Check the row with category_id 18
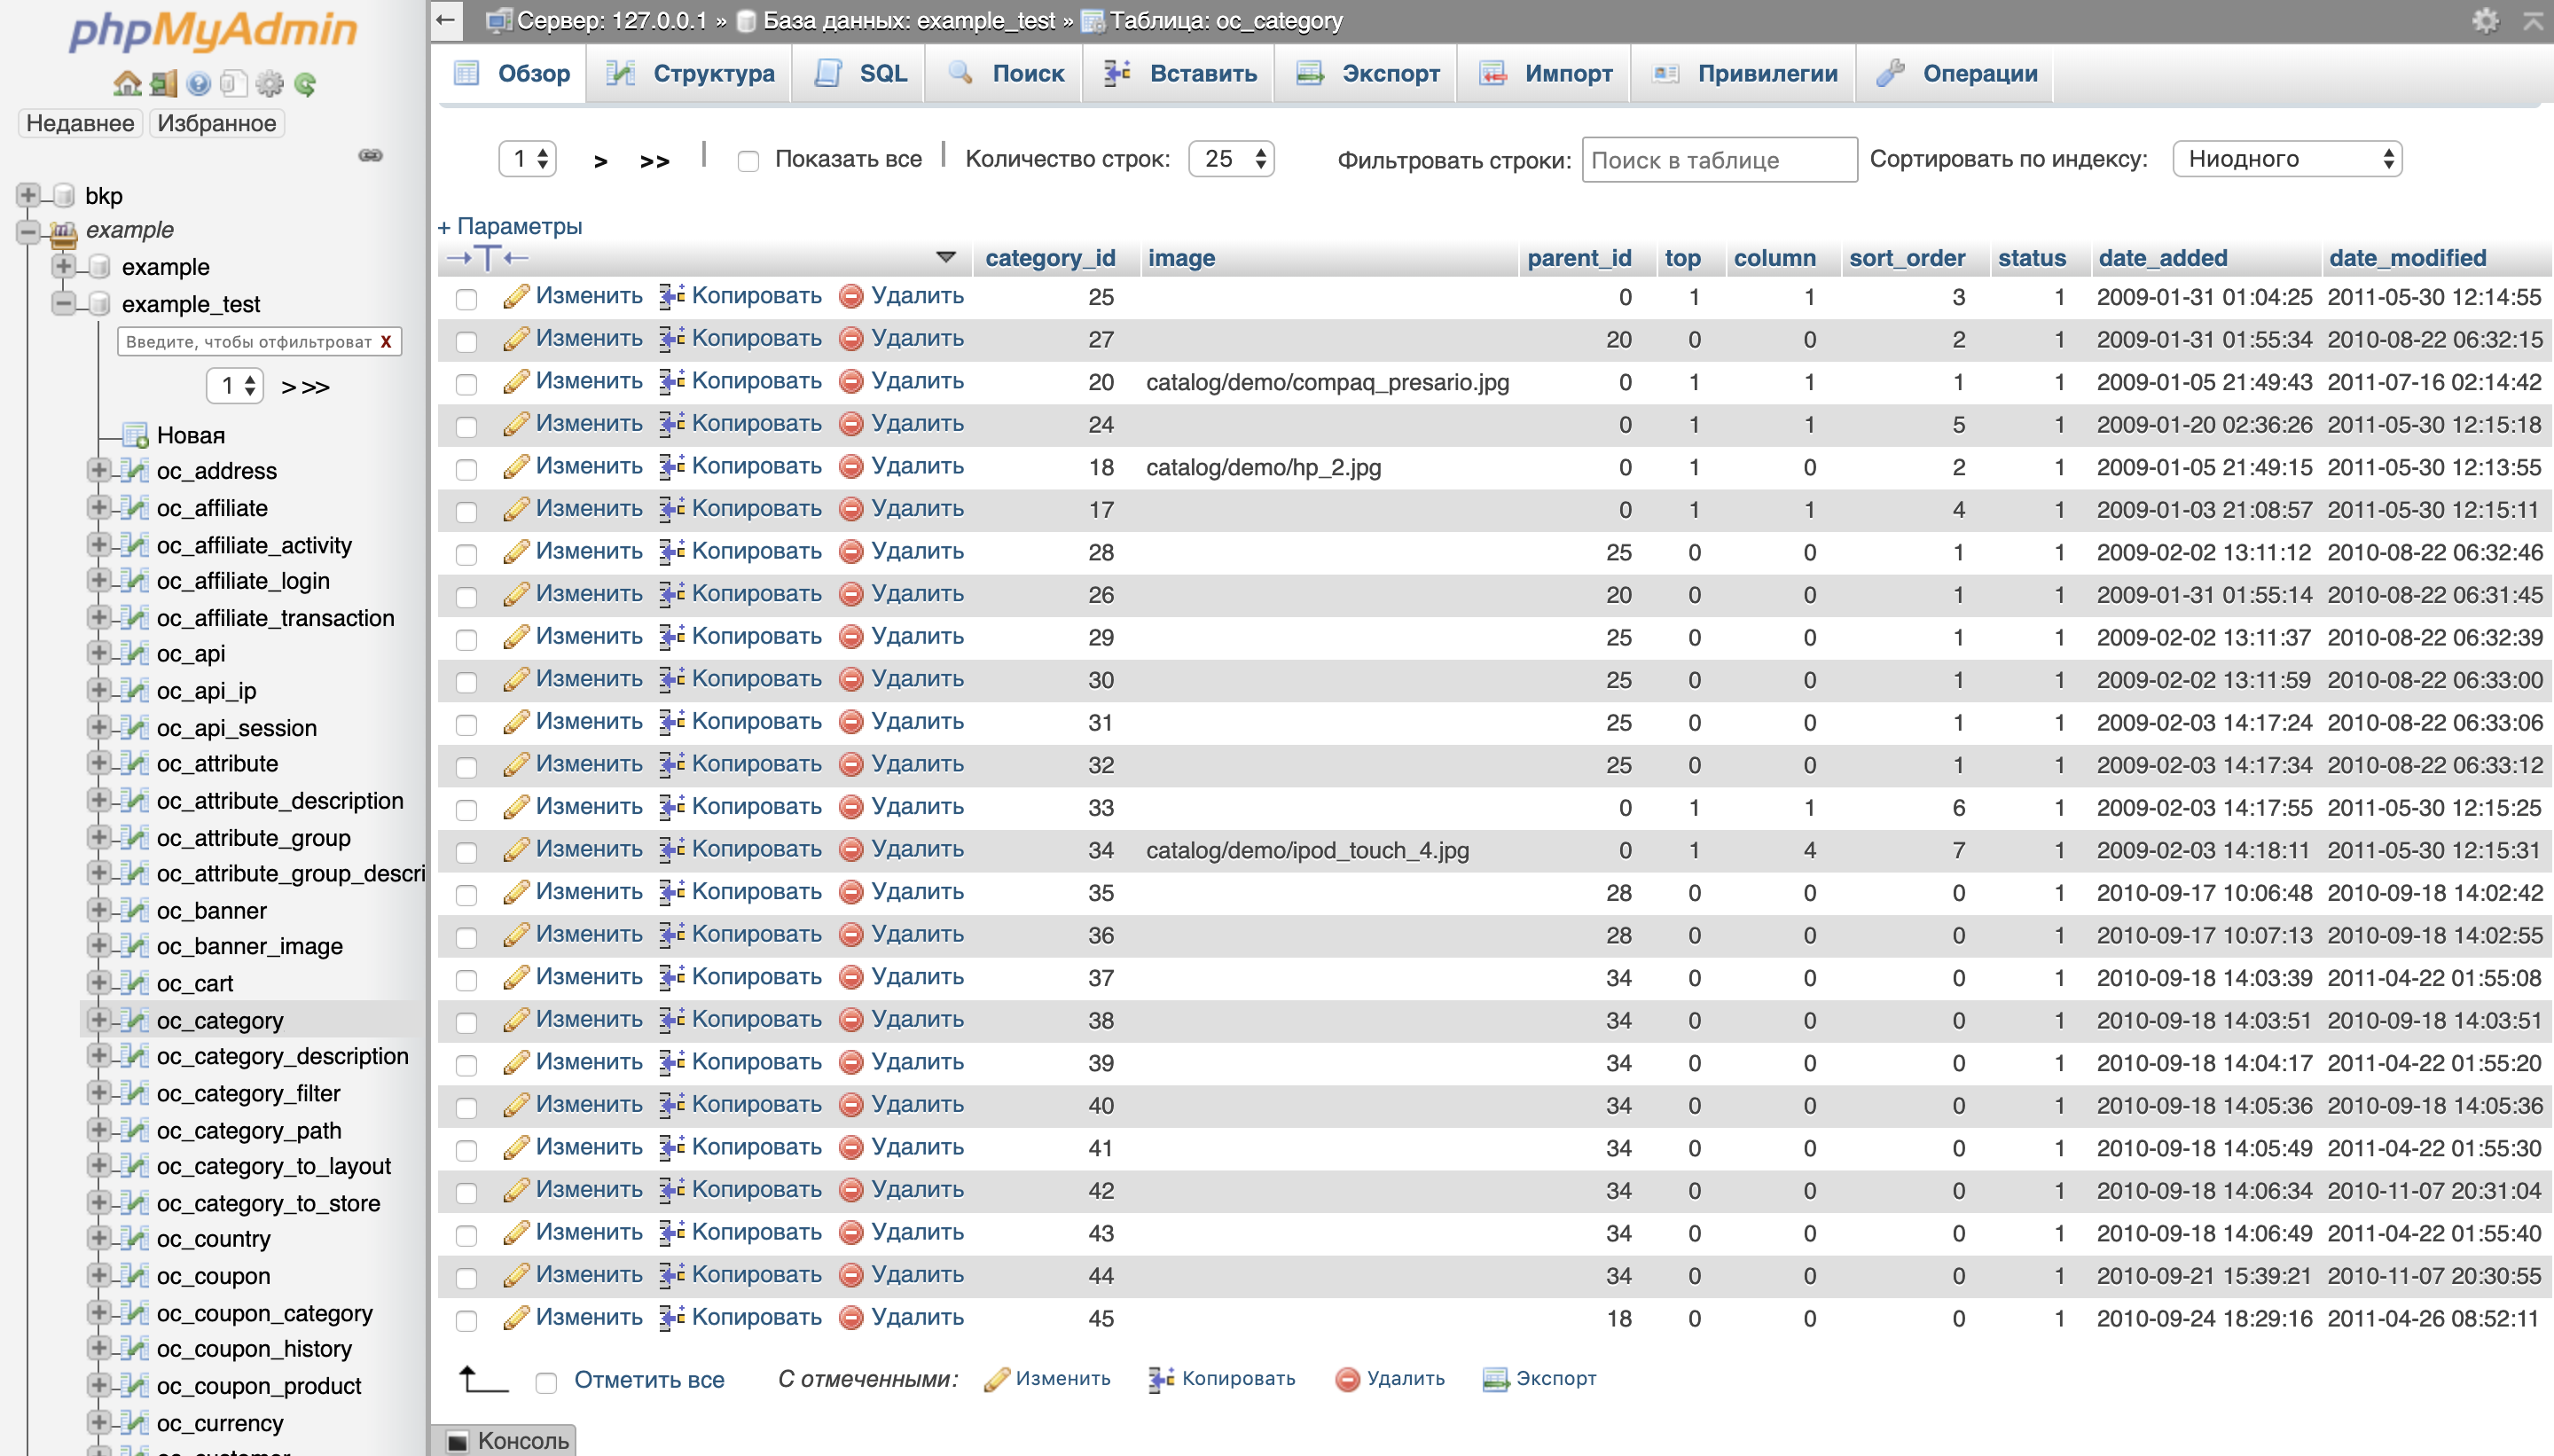 click(466, 469)
